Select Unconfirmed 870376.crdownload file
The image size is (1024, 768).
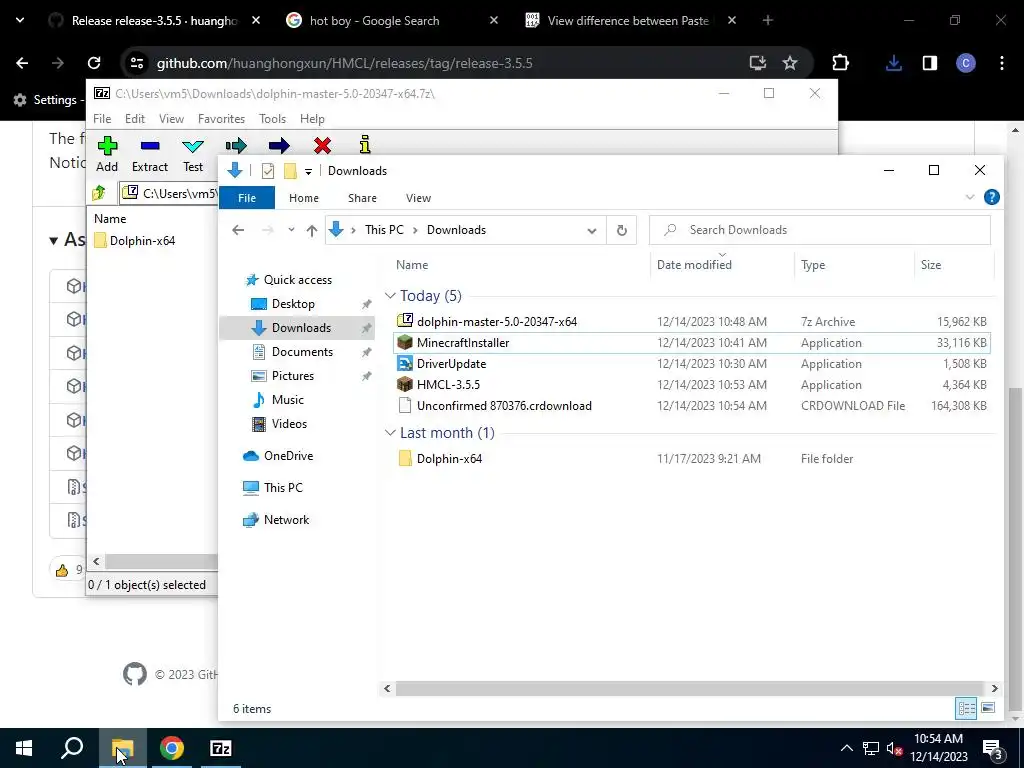692,406
